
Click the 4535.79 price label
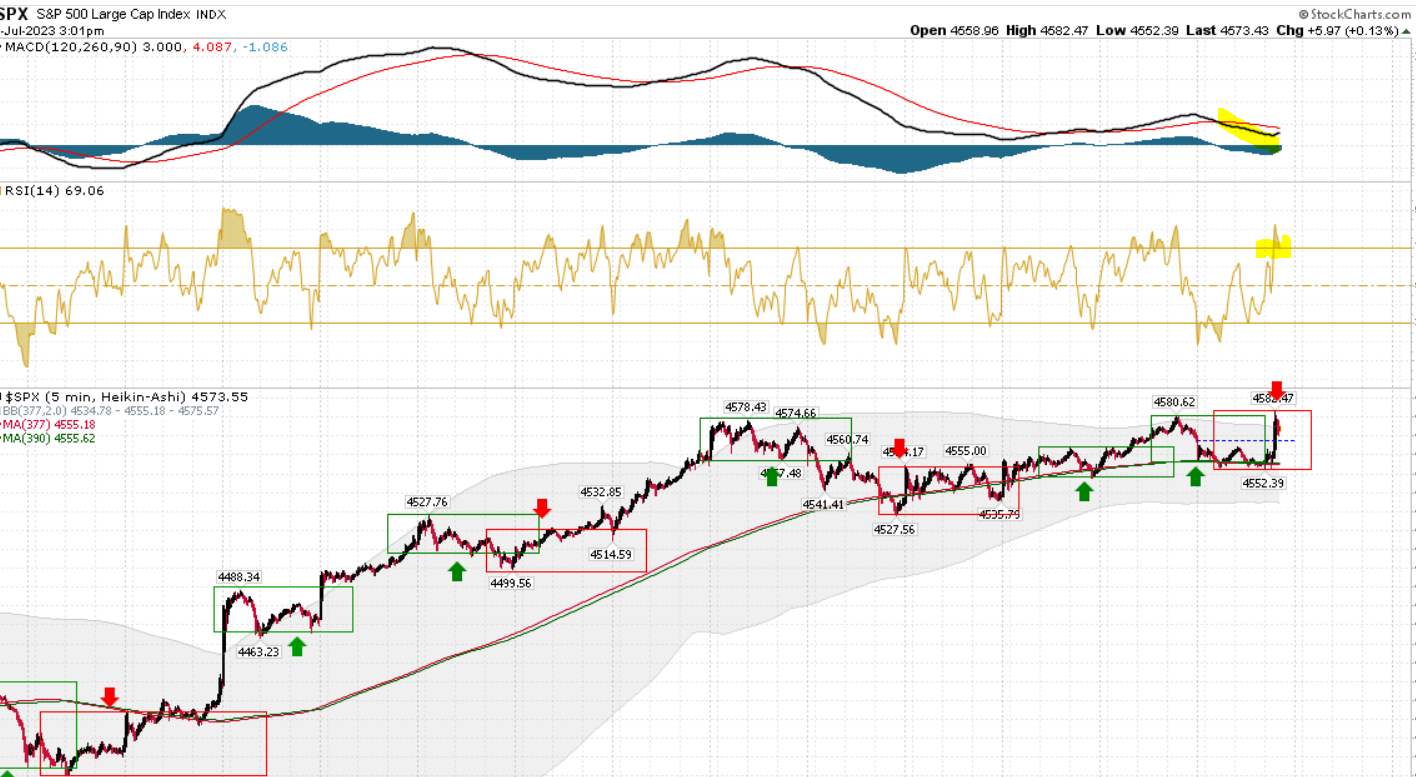click(1000, 514)
